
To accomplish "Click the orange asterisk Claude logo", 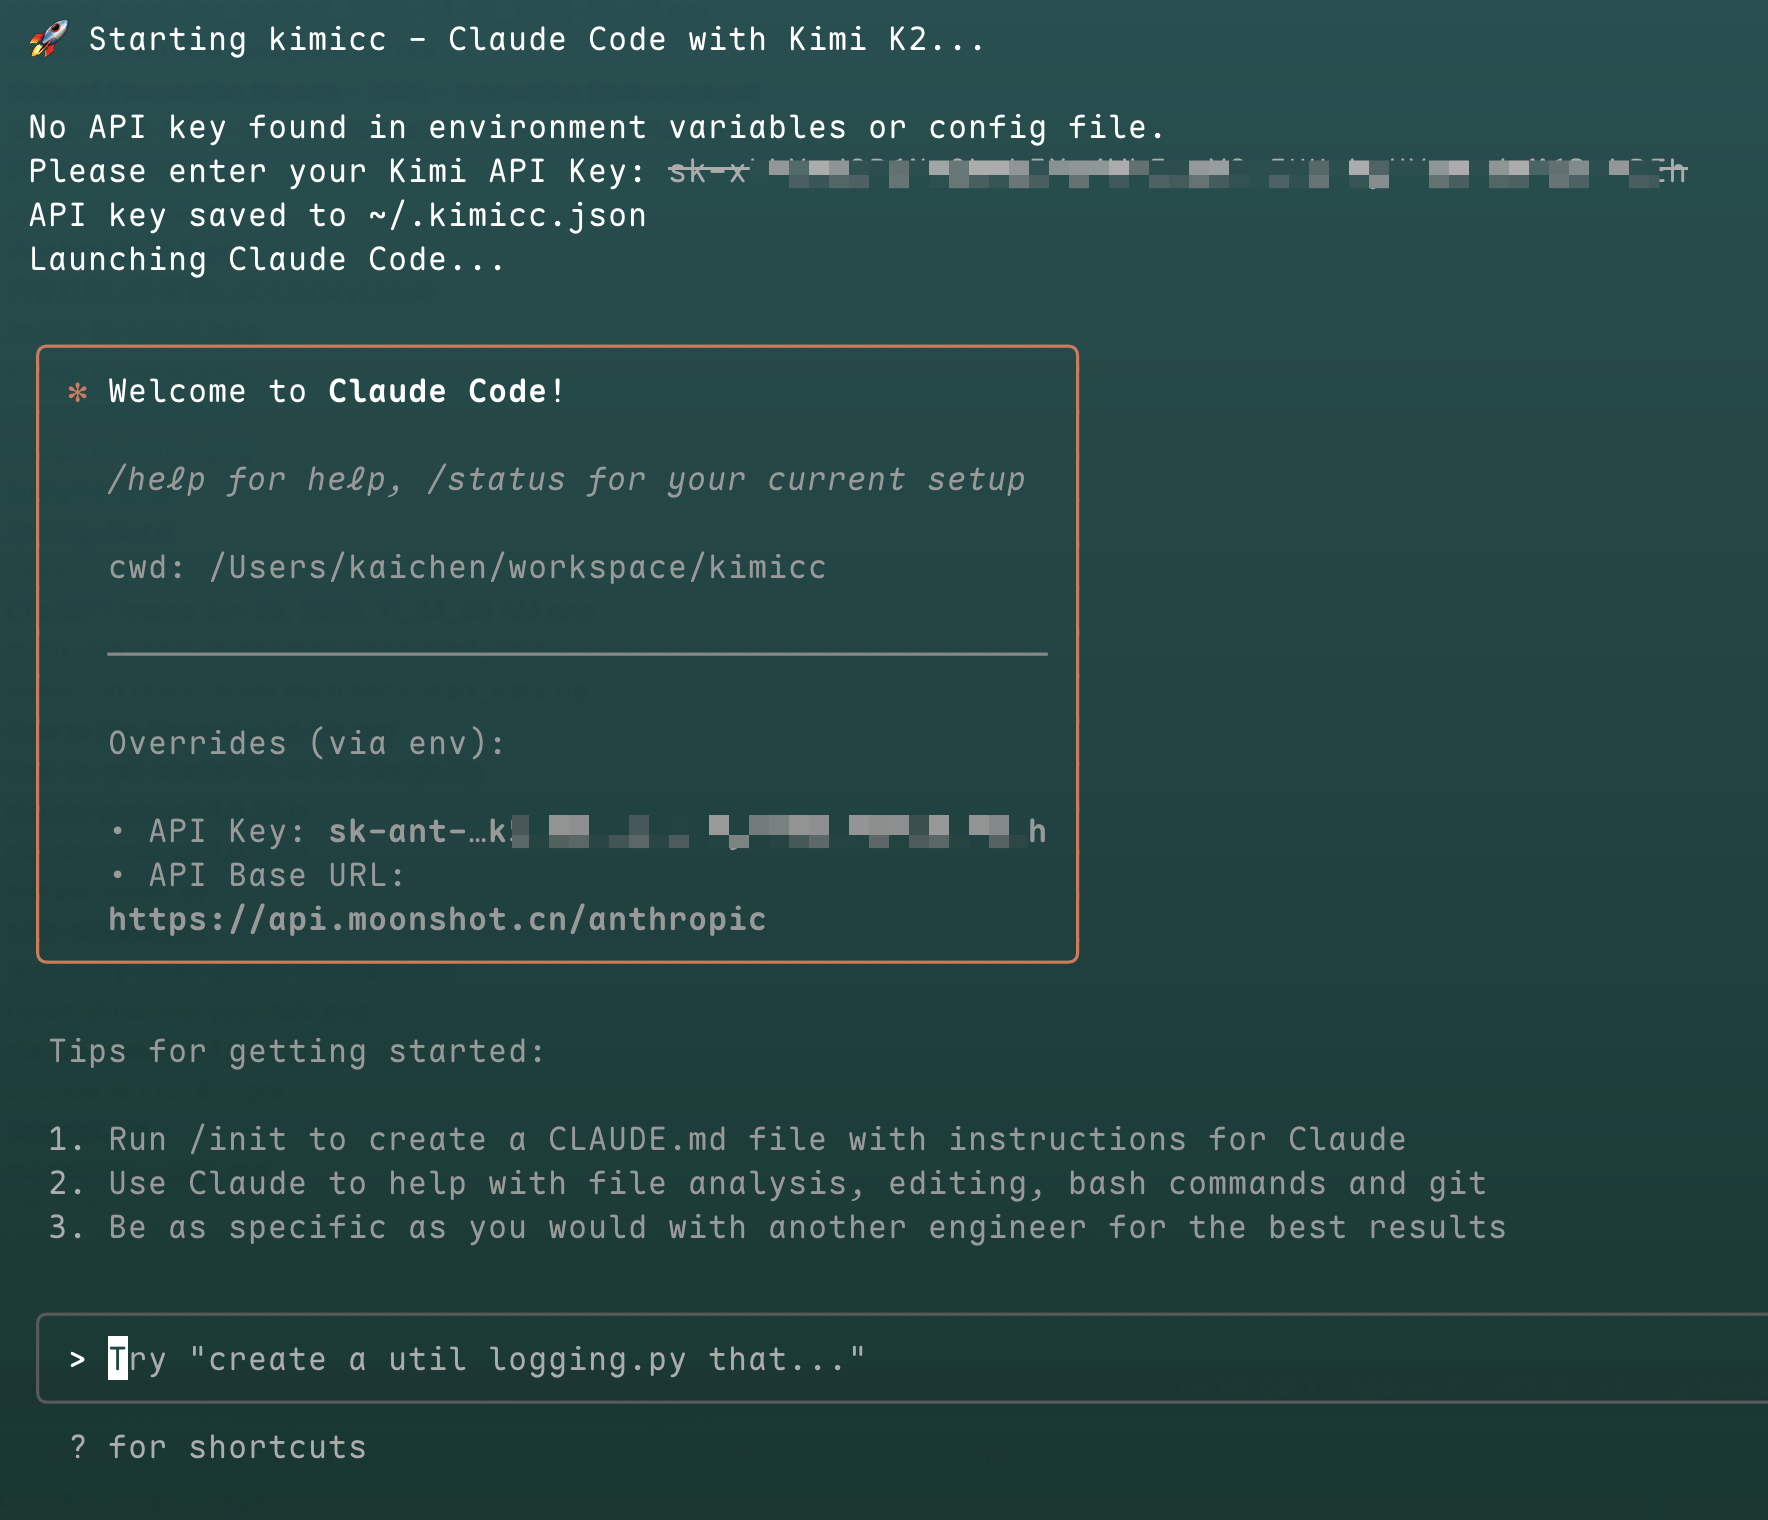I will click(77, 392).
